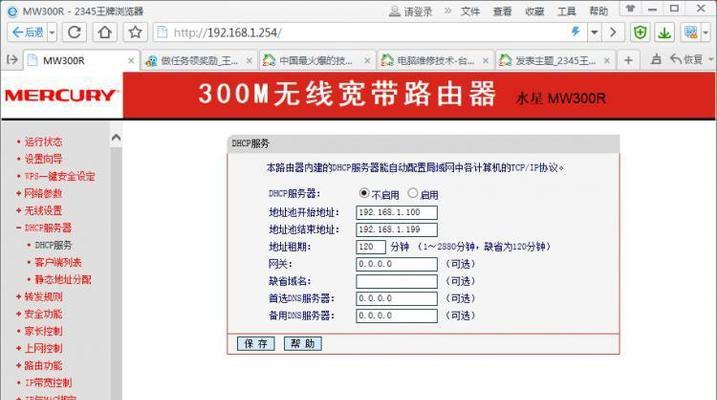Click sidebar scroll up arrow
The image size is (717, 400).
click(x=116, y=138)
